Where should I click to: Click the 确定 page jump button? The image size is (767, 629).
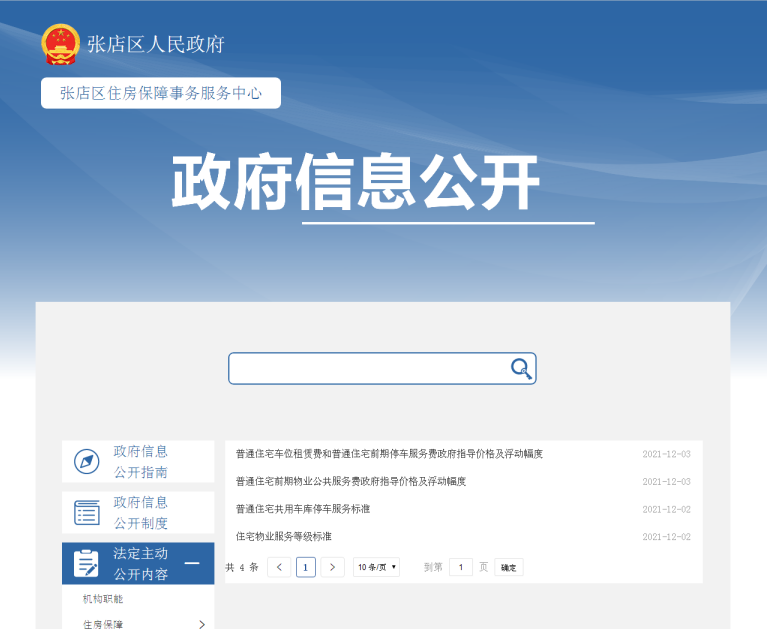508,567
